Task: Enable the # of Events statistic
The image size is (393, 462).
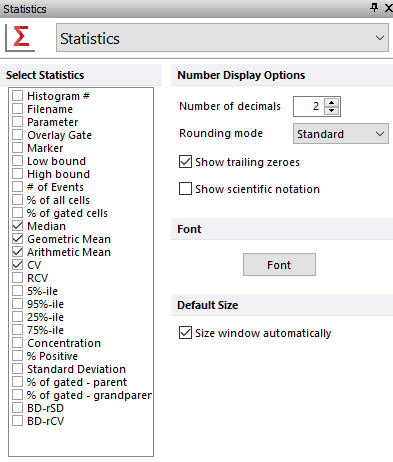Action: 17,187
